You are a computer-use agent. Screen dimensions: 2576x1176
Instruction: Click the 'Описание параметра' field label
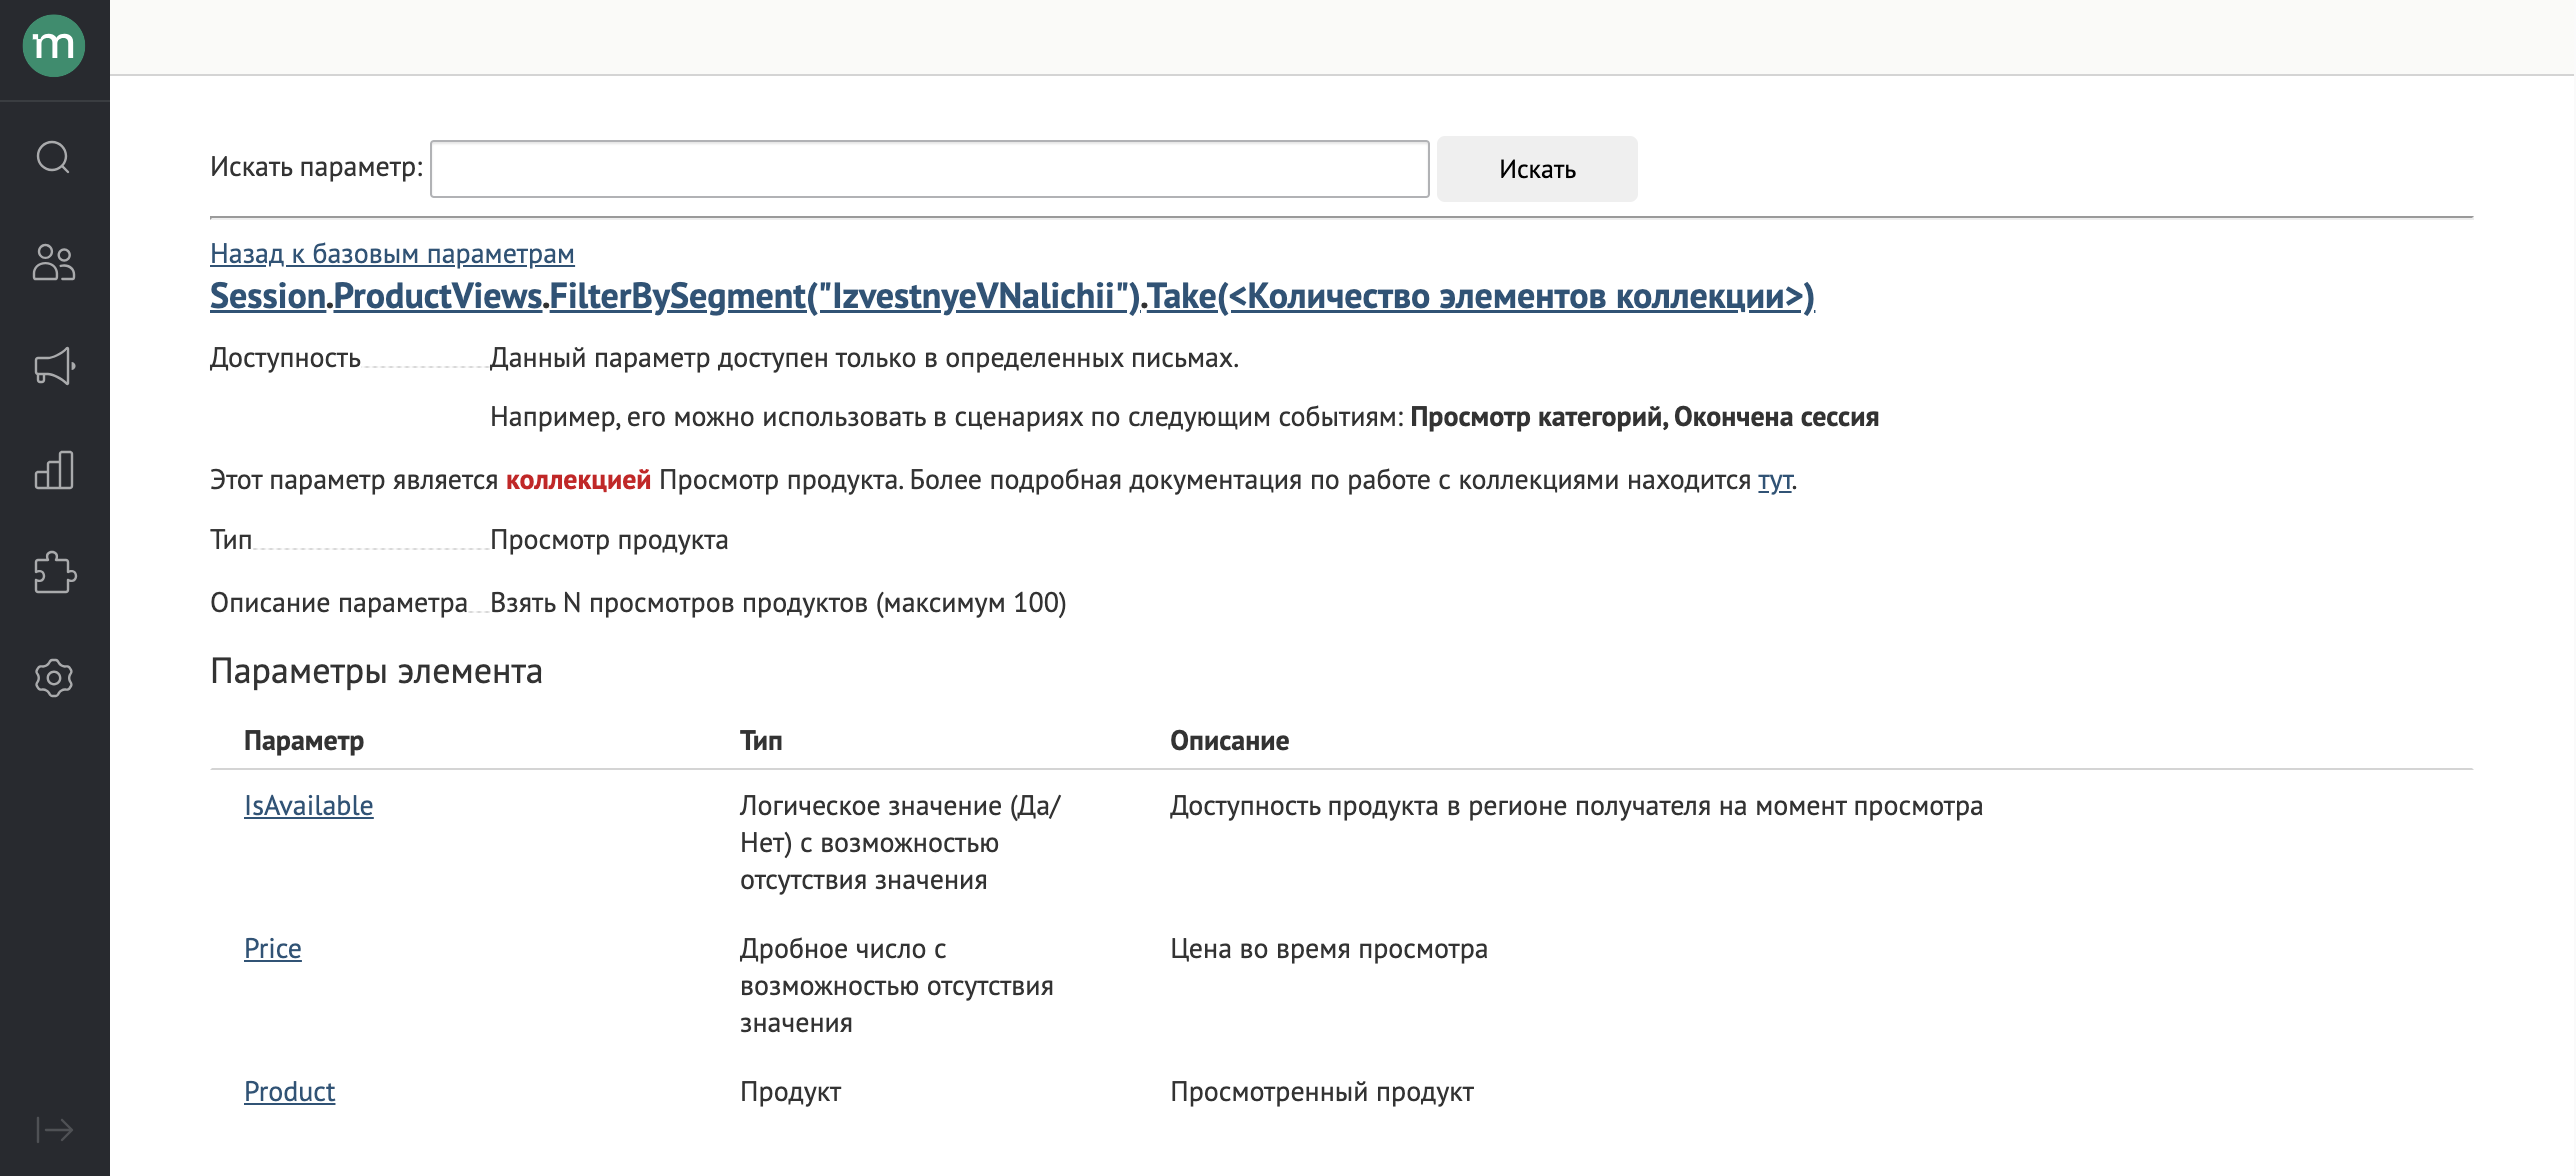click(x=339, y=603)
